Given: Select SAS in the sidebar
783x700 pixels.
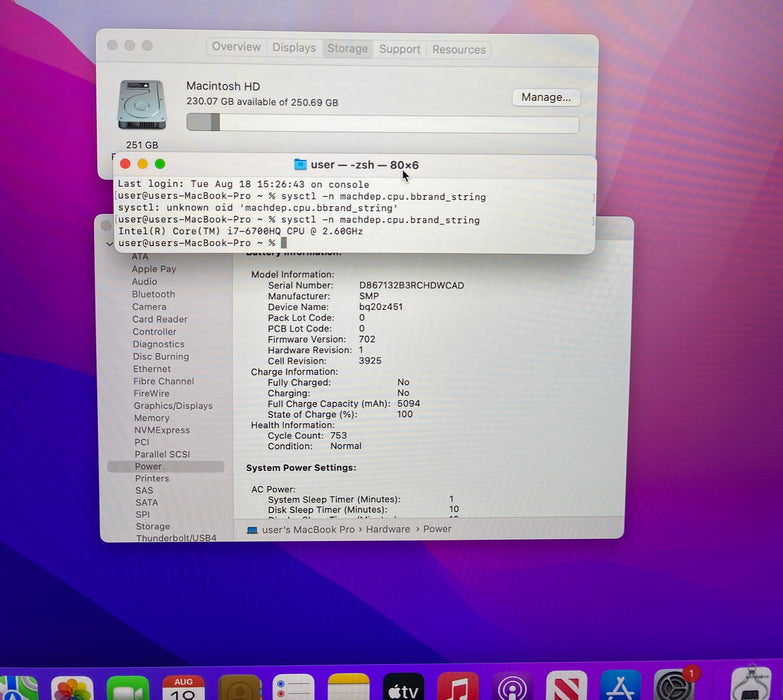Looking at the screenshot, I should point(144,490).
